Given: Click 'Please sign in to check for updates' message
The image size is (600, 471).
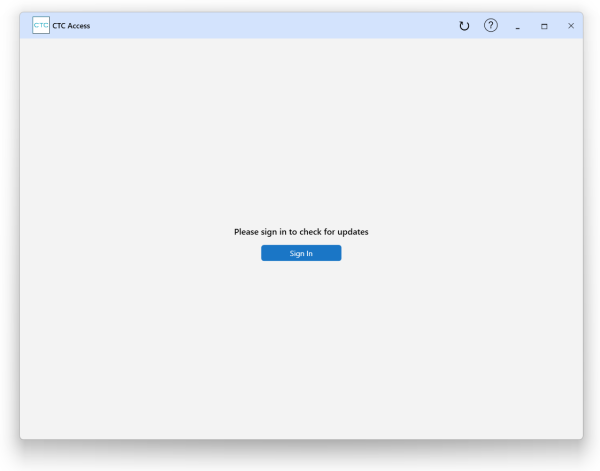Looking at the screenshot, I should 301,232.
